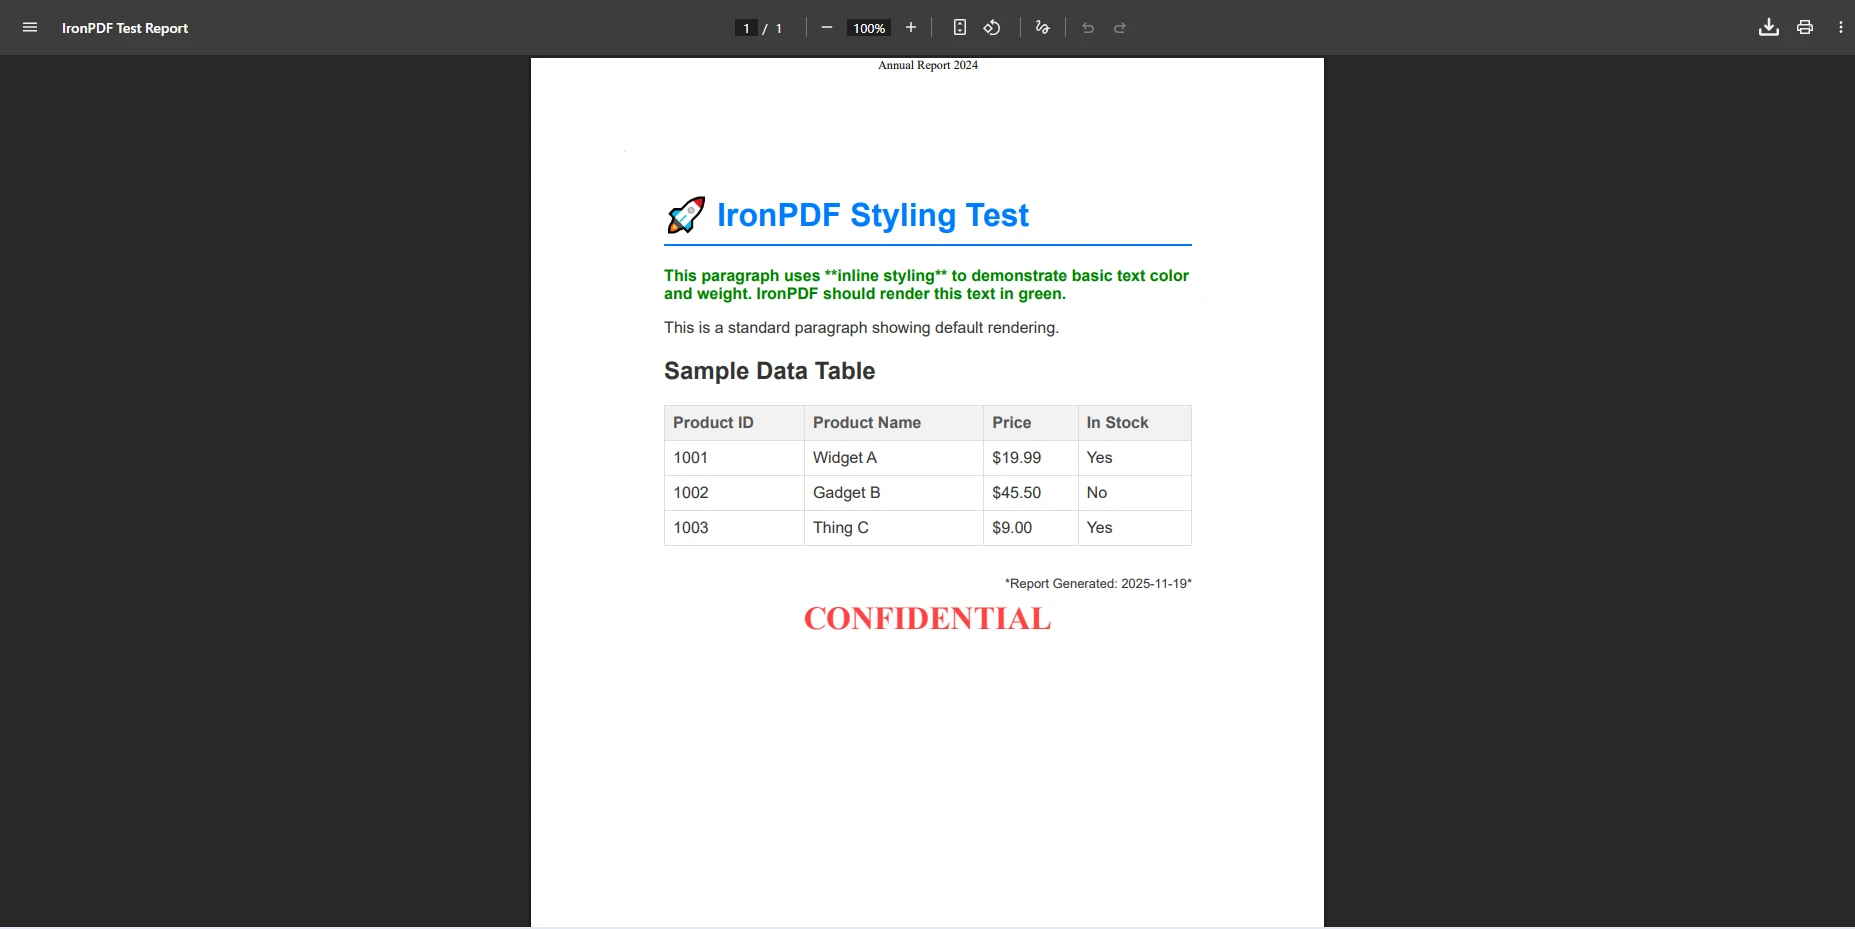This screenshot has height=929, width=1855.
Task: Enable the annotation pen tool
Action: (1041, 27)
